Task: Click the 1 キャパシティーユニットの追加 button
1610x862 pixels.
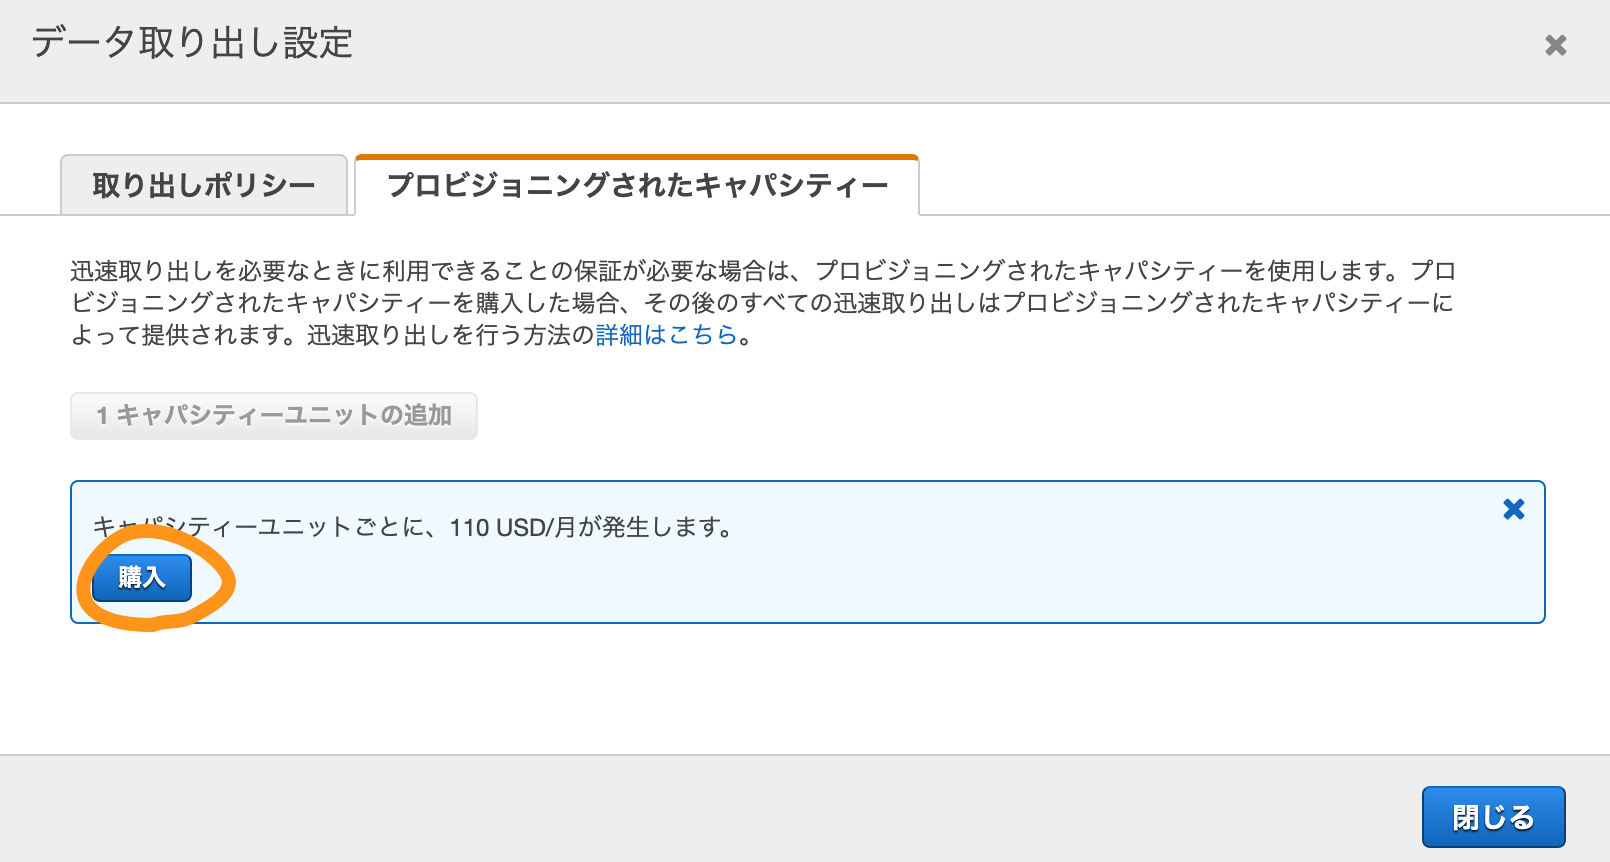Action: pos(274,415)
